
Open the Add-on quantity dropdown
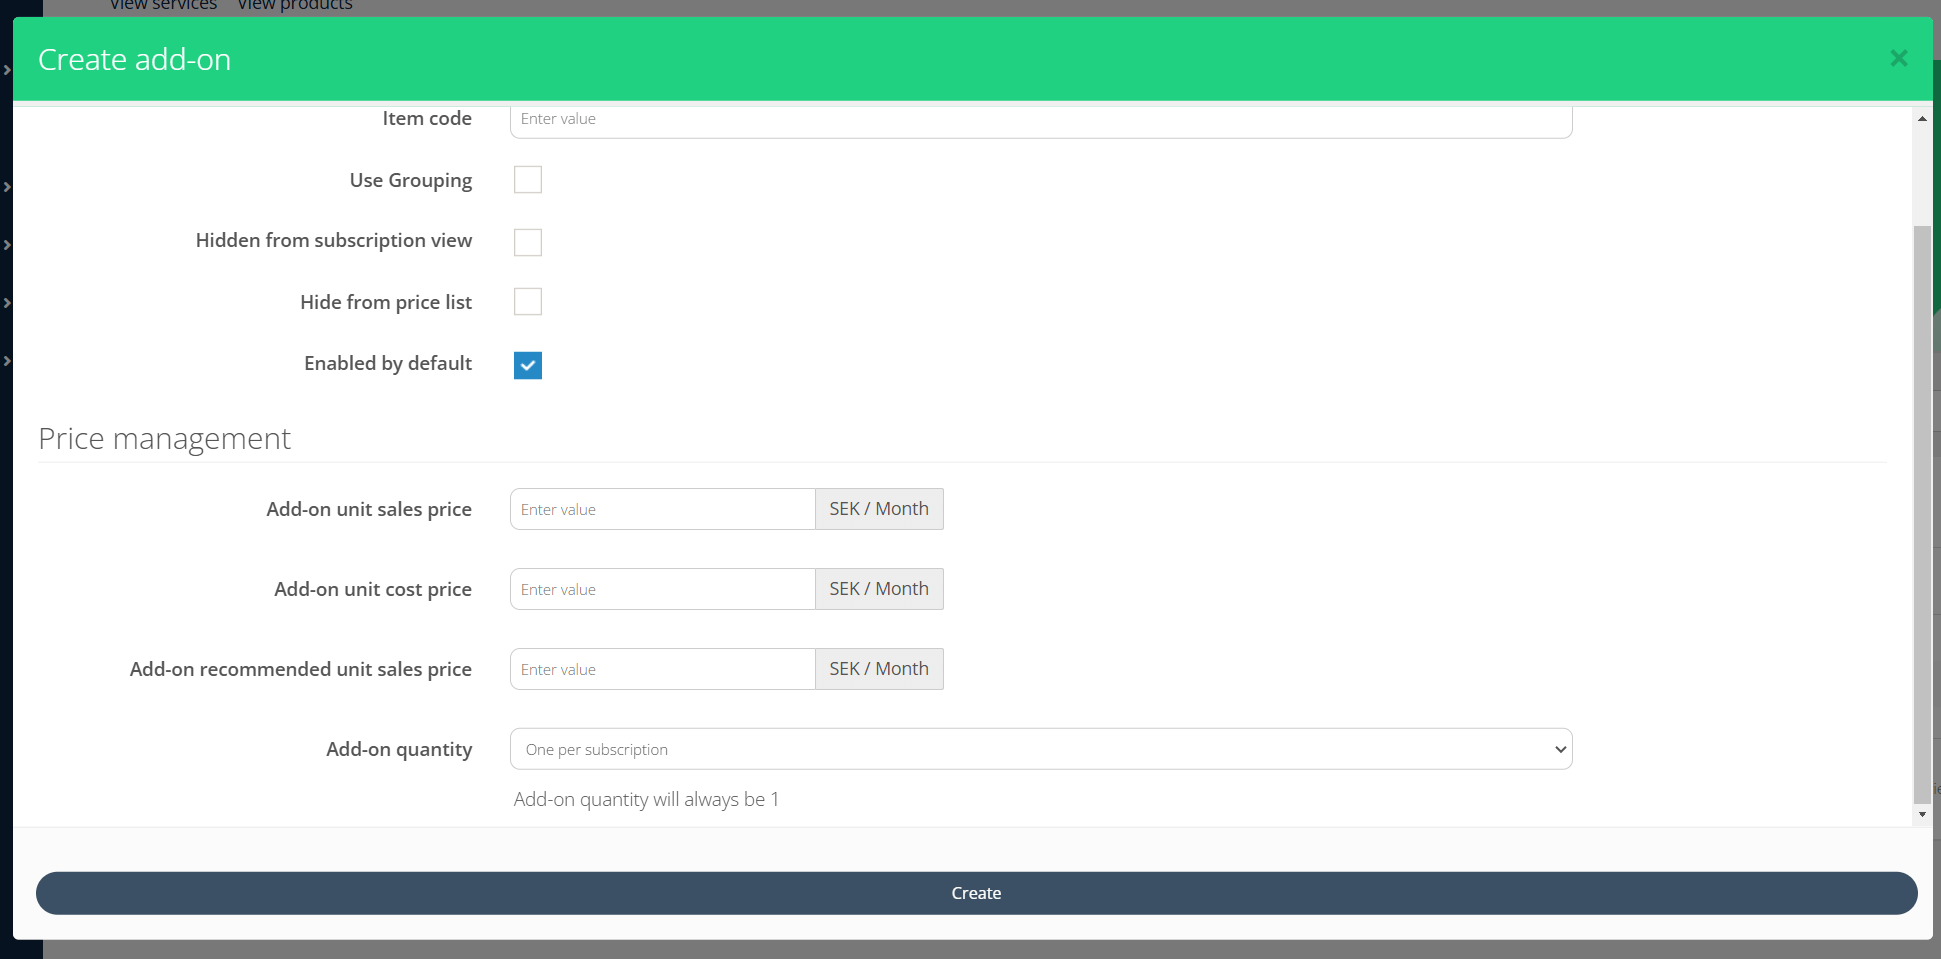1041,749
